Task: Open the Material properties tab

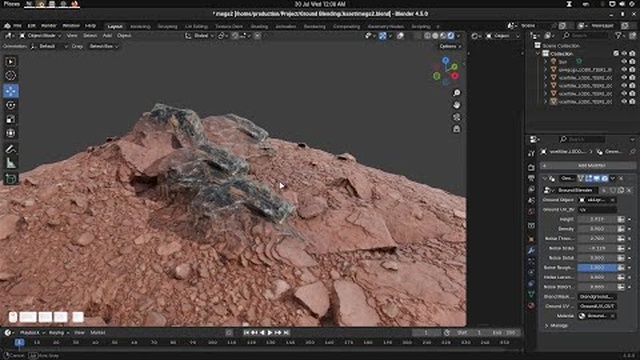Action: pyautogui.click(x=531, y=305)
